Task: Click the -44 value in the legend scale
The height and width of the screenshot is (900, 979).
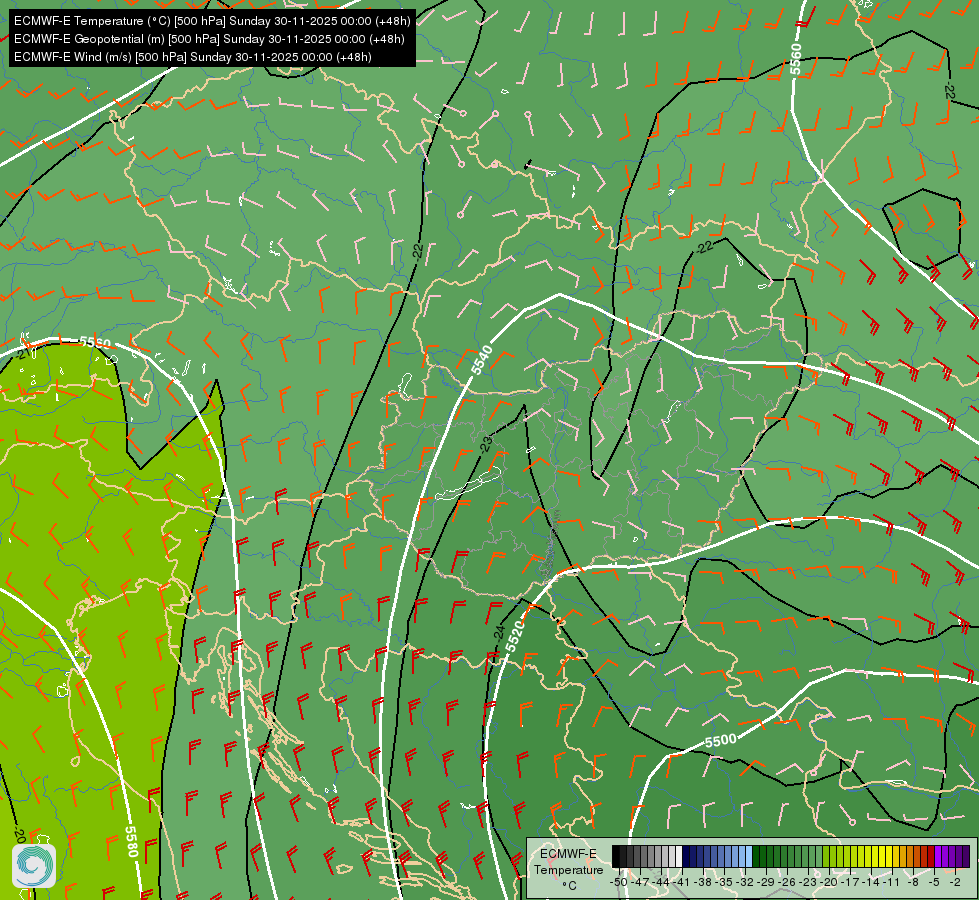Action: pos(661,882)
